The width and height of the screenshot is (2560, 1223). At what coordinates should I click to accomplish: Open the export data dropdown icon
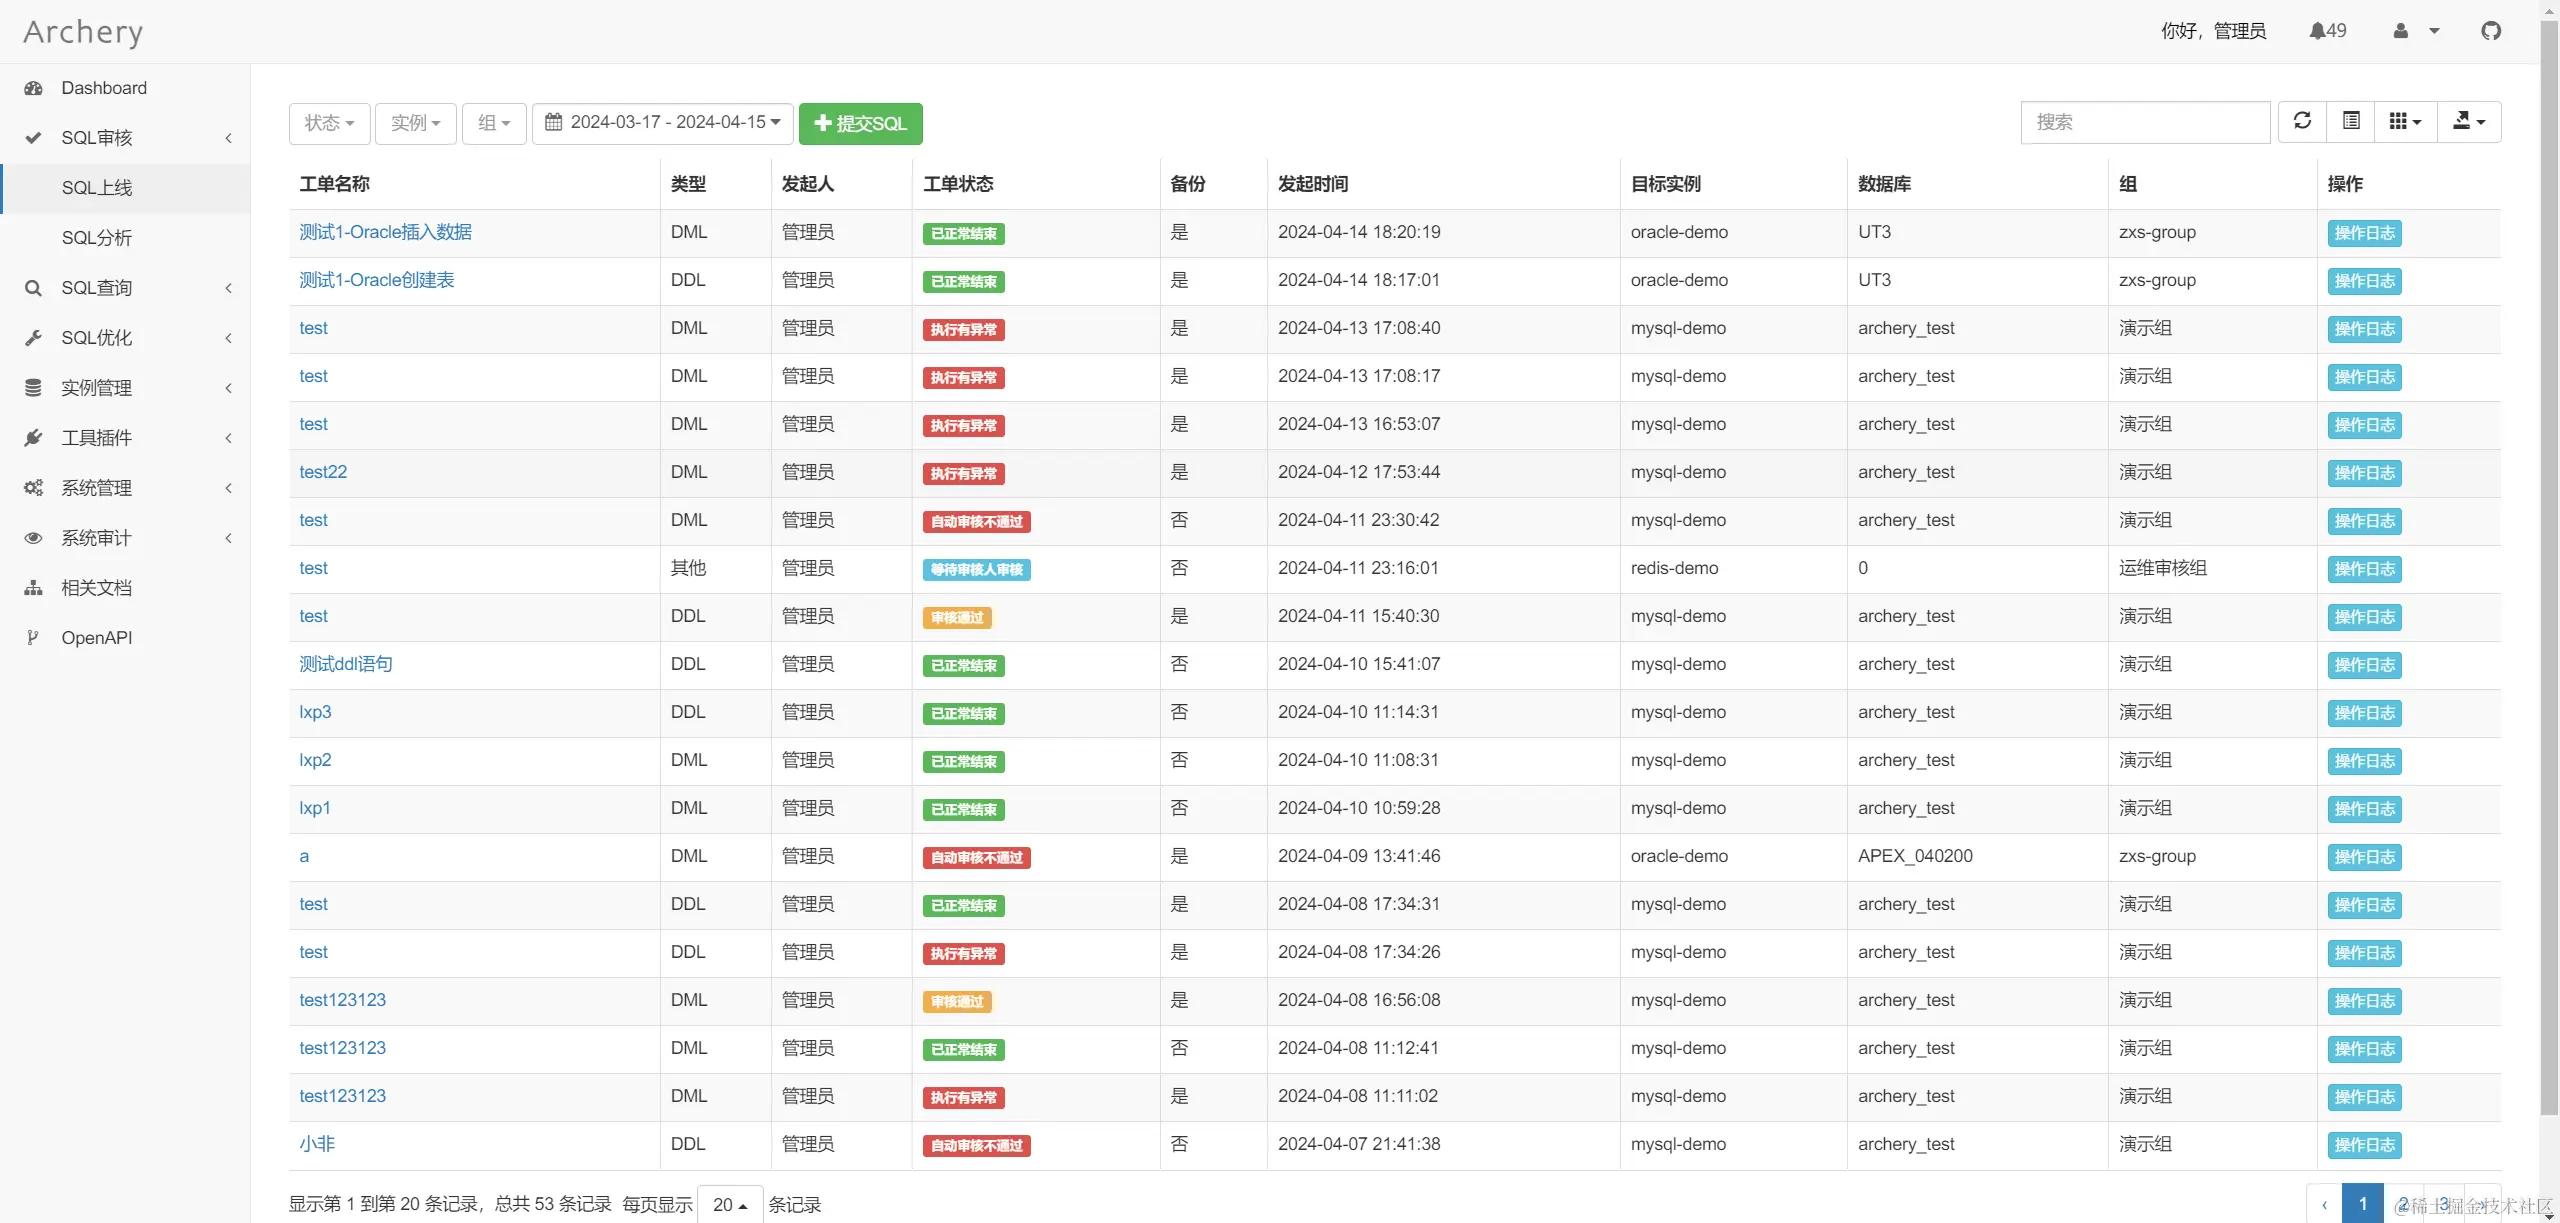click(x=2468, y=121)
